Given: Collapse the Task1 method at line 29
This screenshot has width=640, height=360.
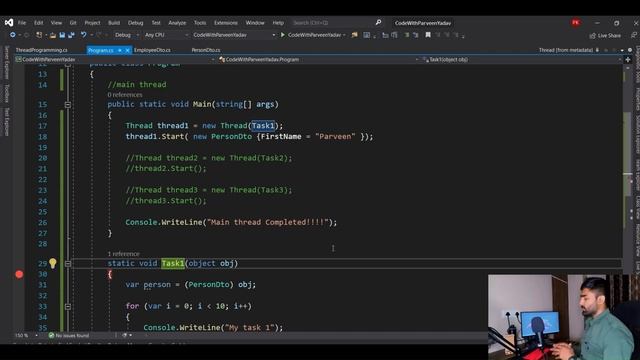Looking at the screenshot, I should (x=68, y=264).
